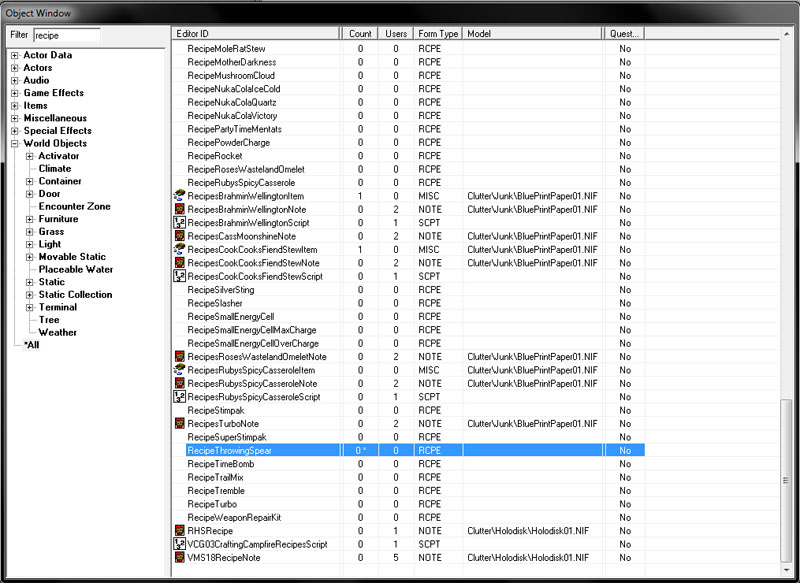
Task: Click the note icon beside RecipesCookCooksFiendStewNote
Action: coord(179,263)
